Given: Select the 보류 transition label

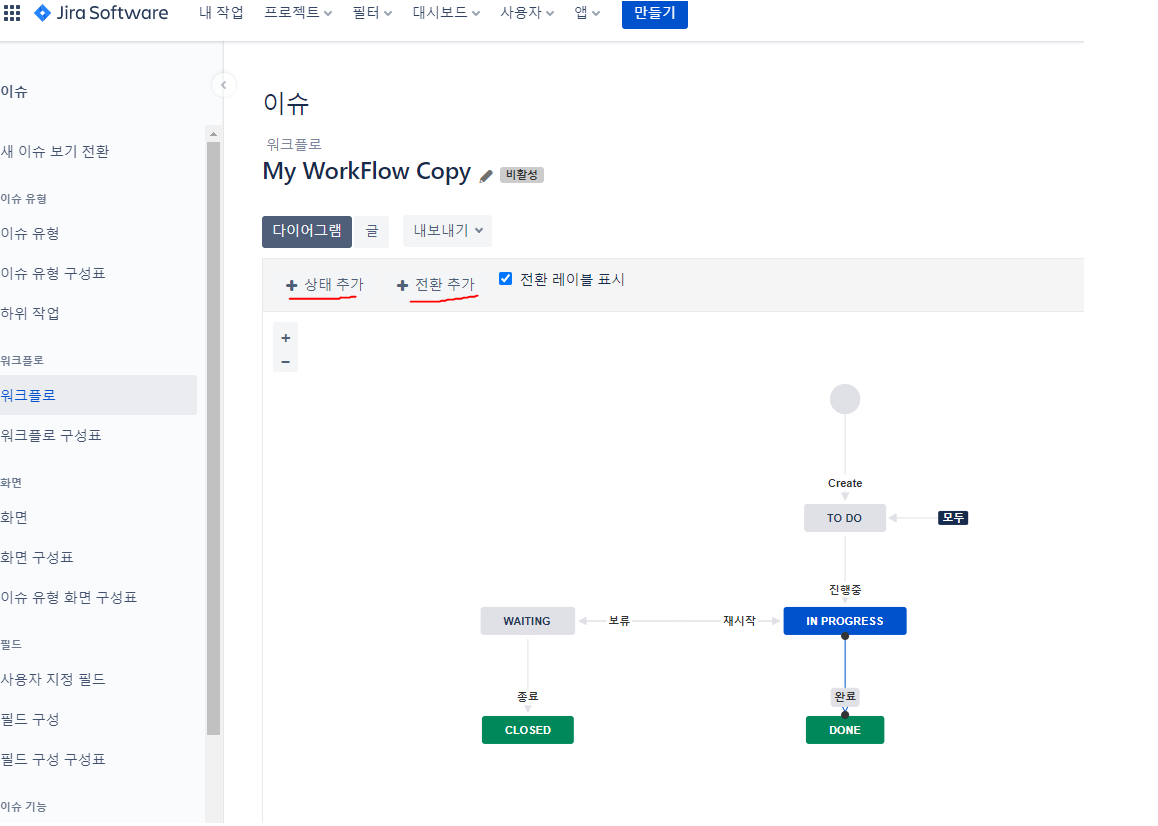Looking at the screenshot, I should (x=619, y=621).
